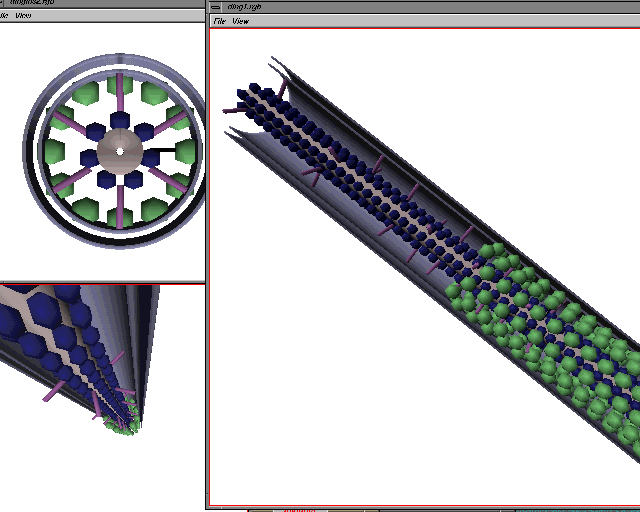This screenshot has width=640, height=512.
Task: Click the red line below the right window's menu bar
Action: (420, 28)
